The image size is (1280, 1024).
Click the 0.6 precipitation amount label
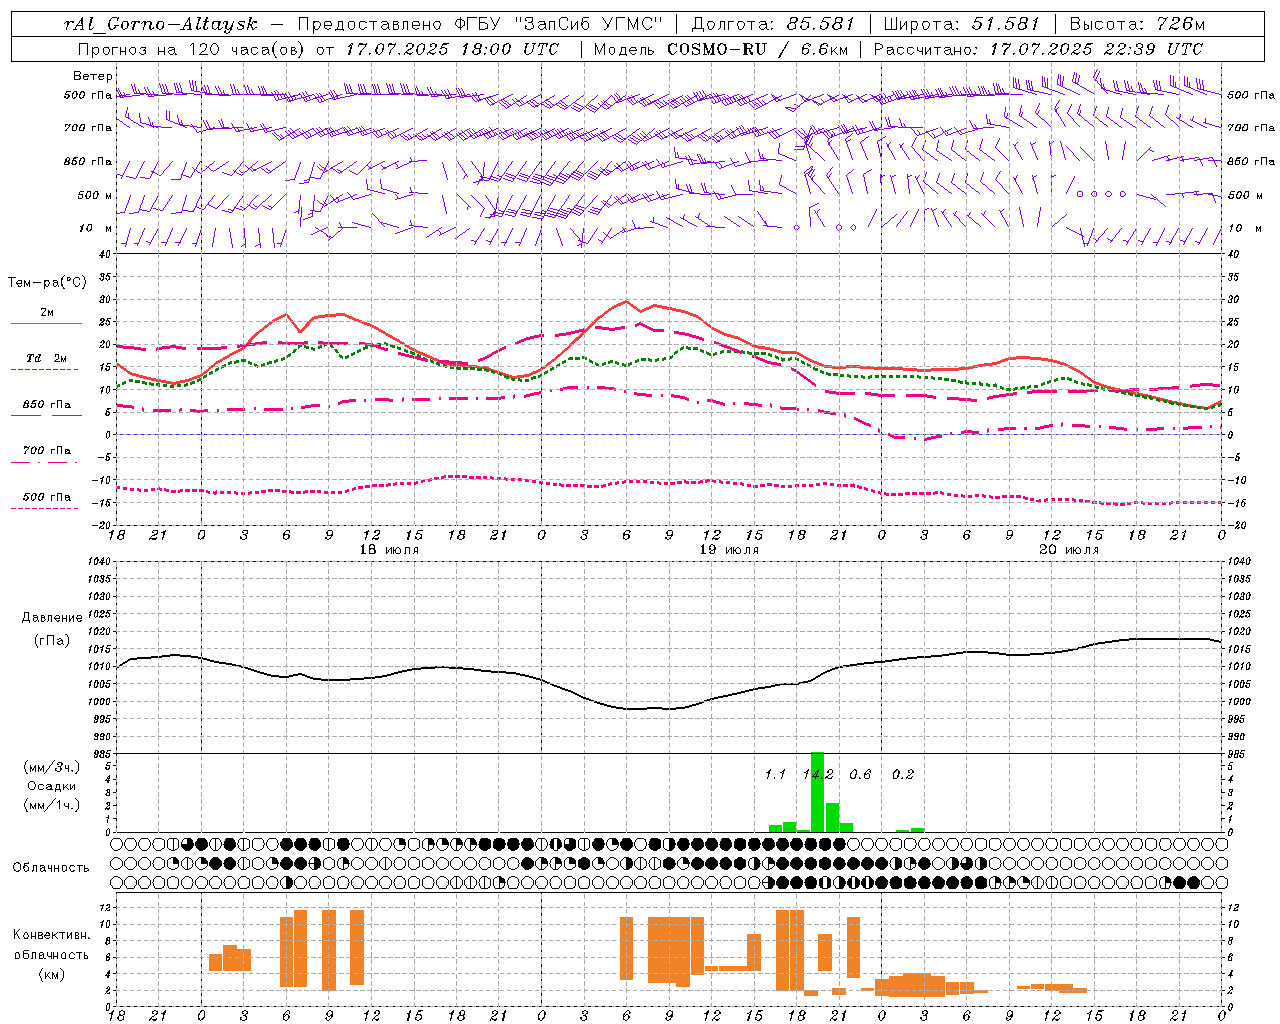860,774
